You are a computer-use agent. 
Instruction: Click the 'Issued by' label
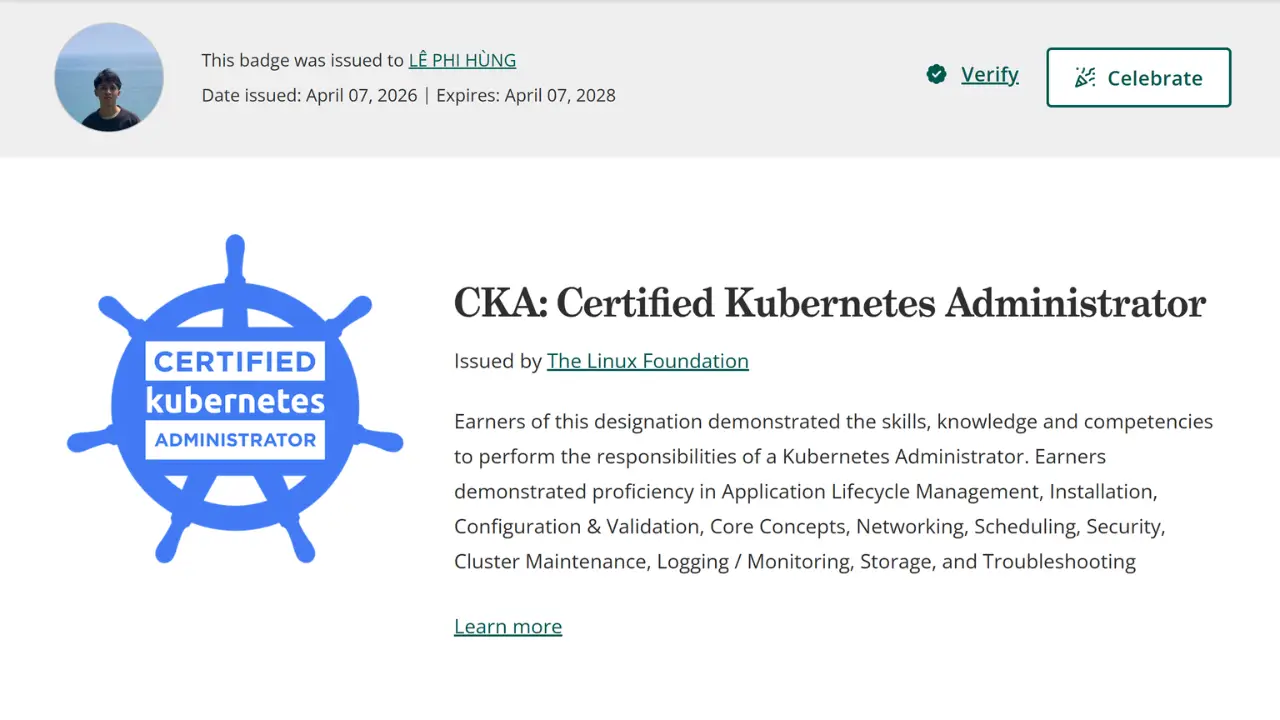pyautogui.click(x=497, y=361)
